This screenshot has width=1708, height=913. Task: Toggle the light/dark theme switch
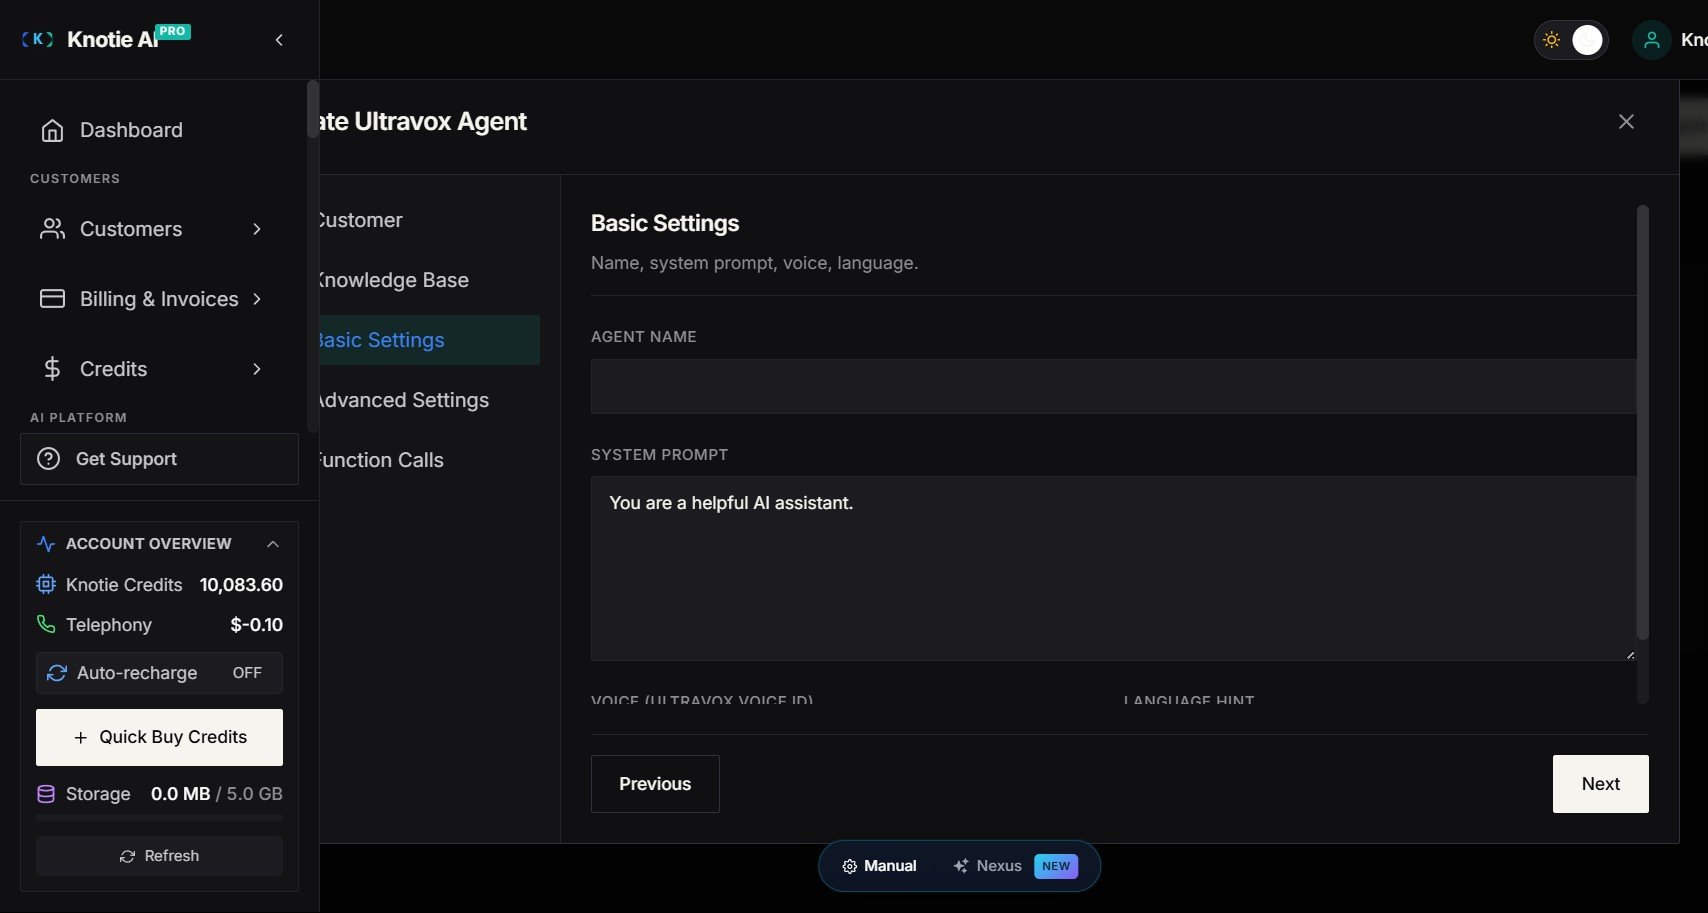1571,40
